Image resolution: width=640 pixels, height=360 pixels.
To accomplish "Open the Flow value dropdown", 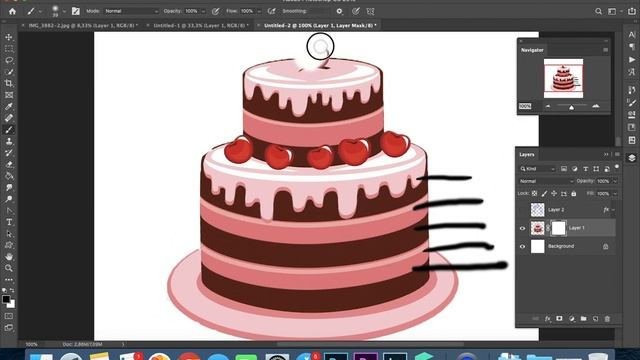I will coord(259,11).
